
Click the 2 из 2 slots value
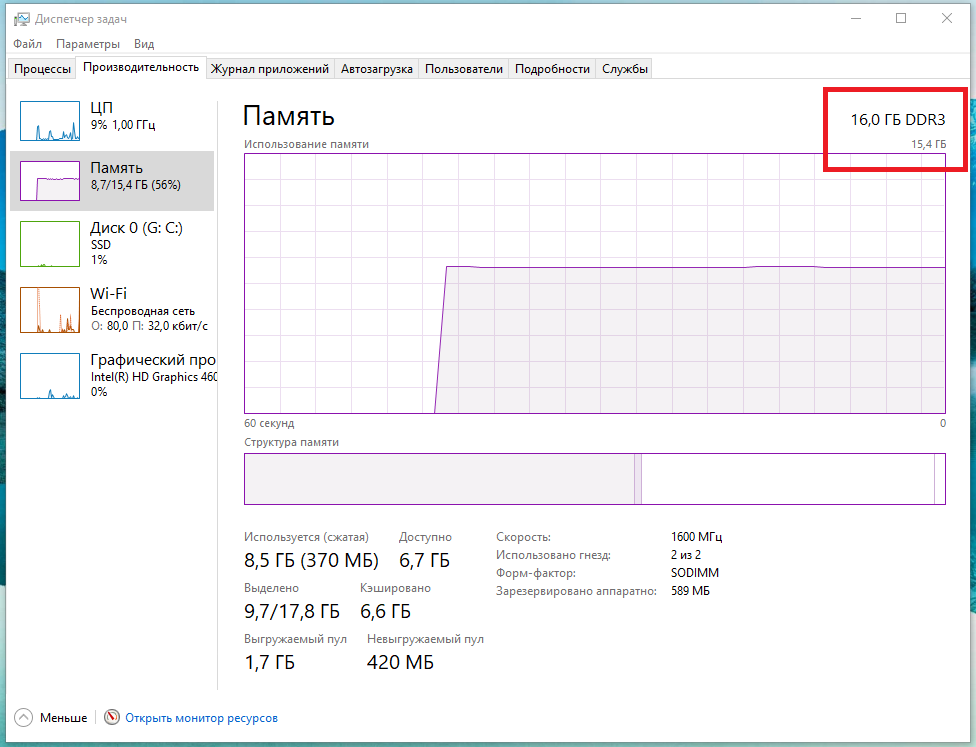pos(686,555)
